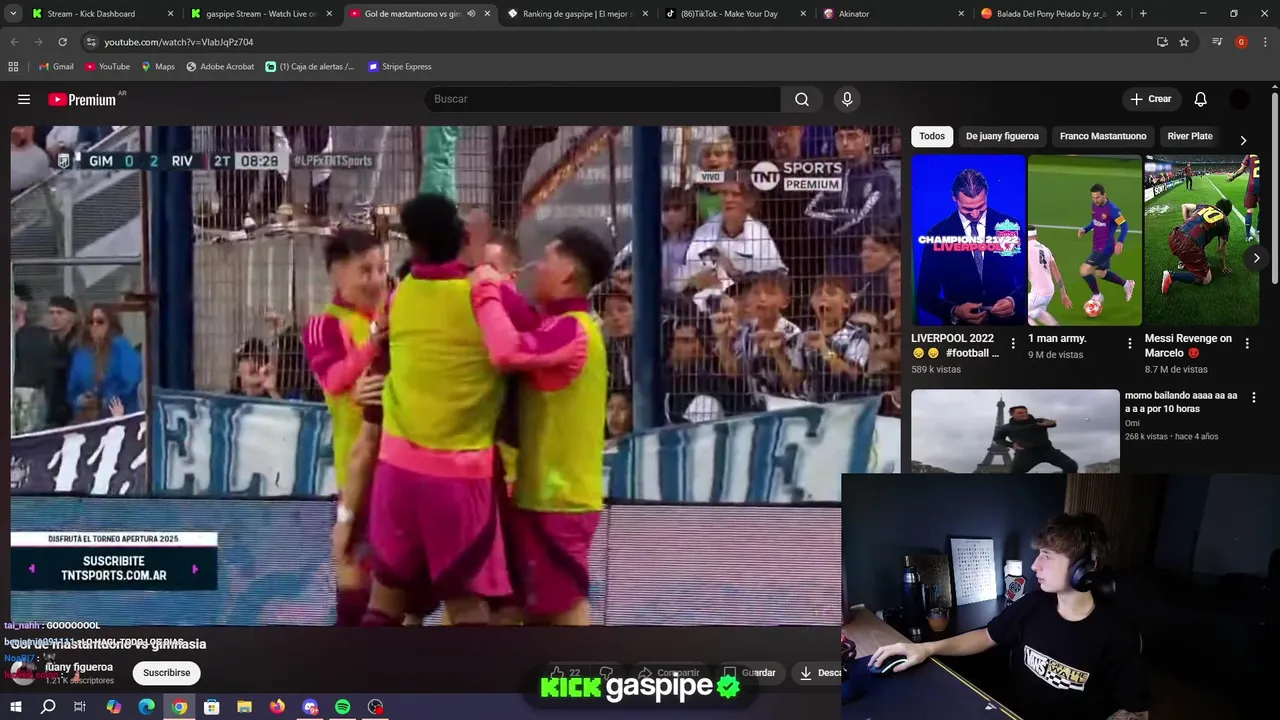View site information icon in address bar

coord(91,42)
